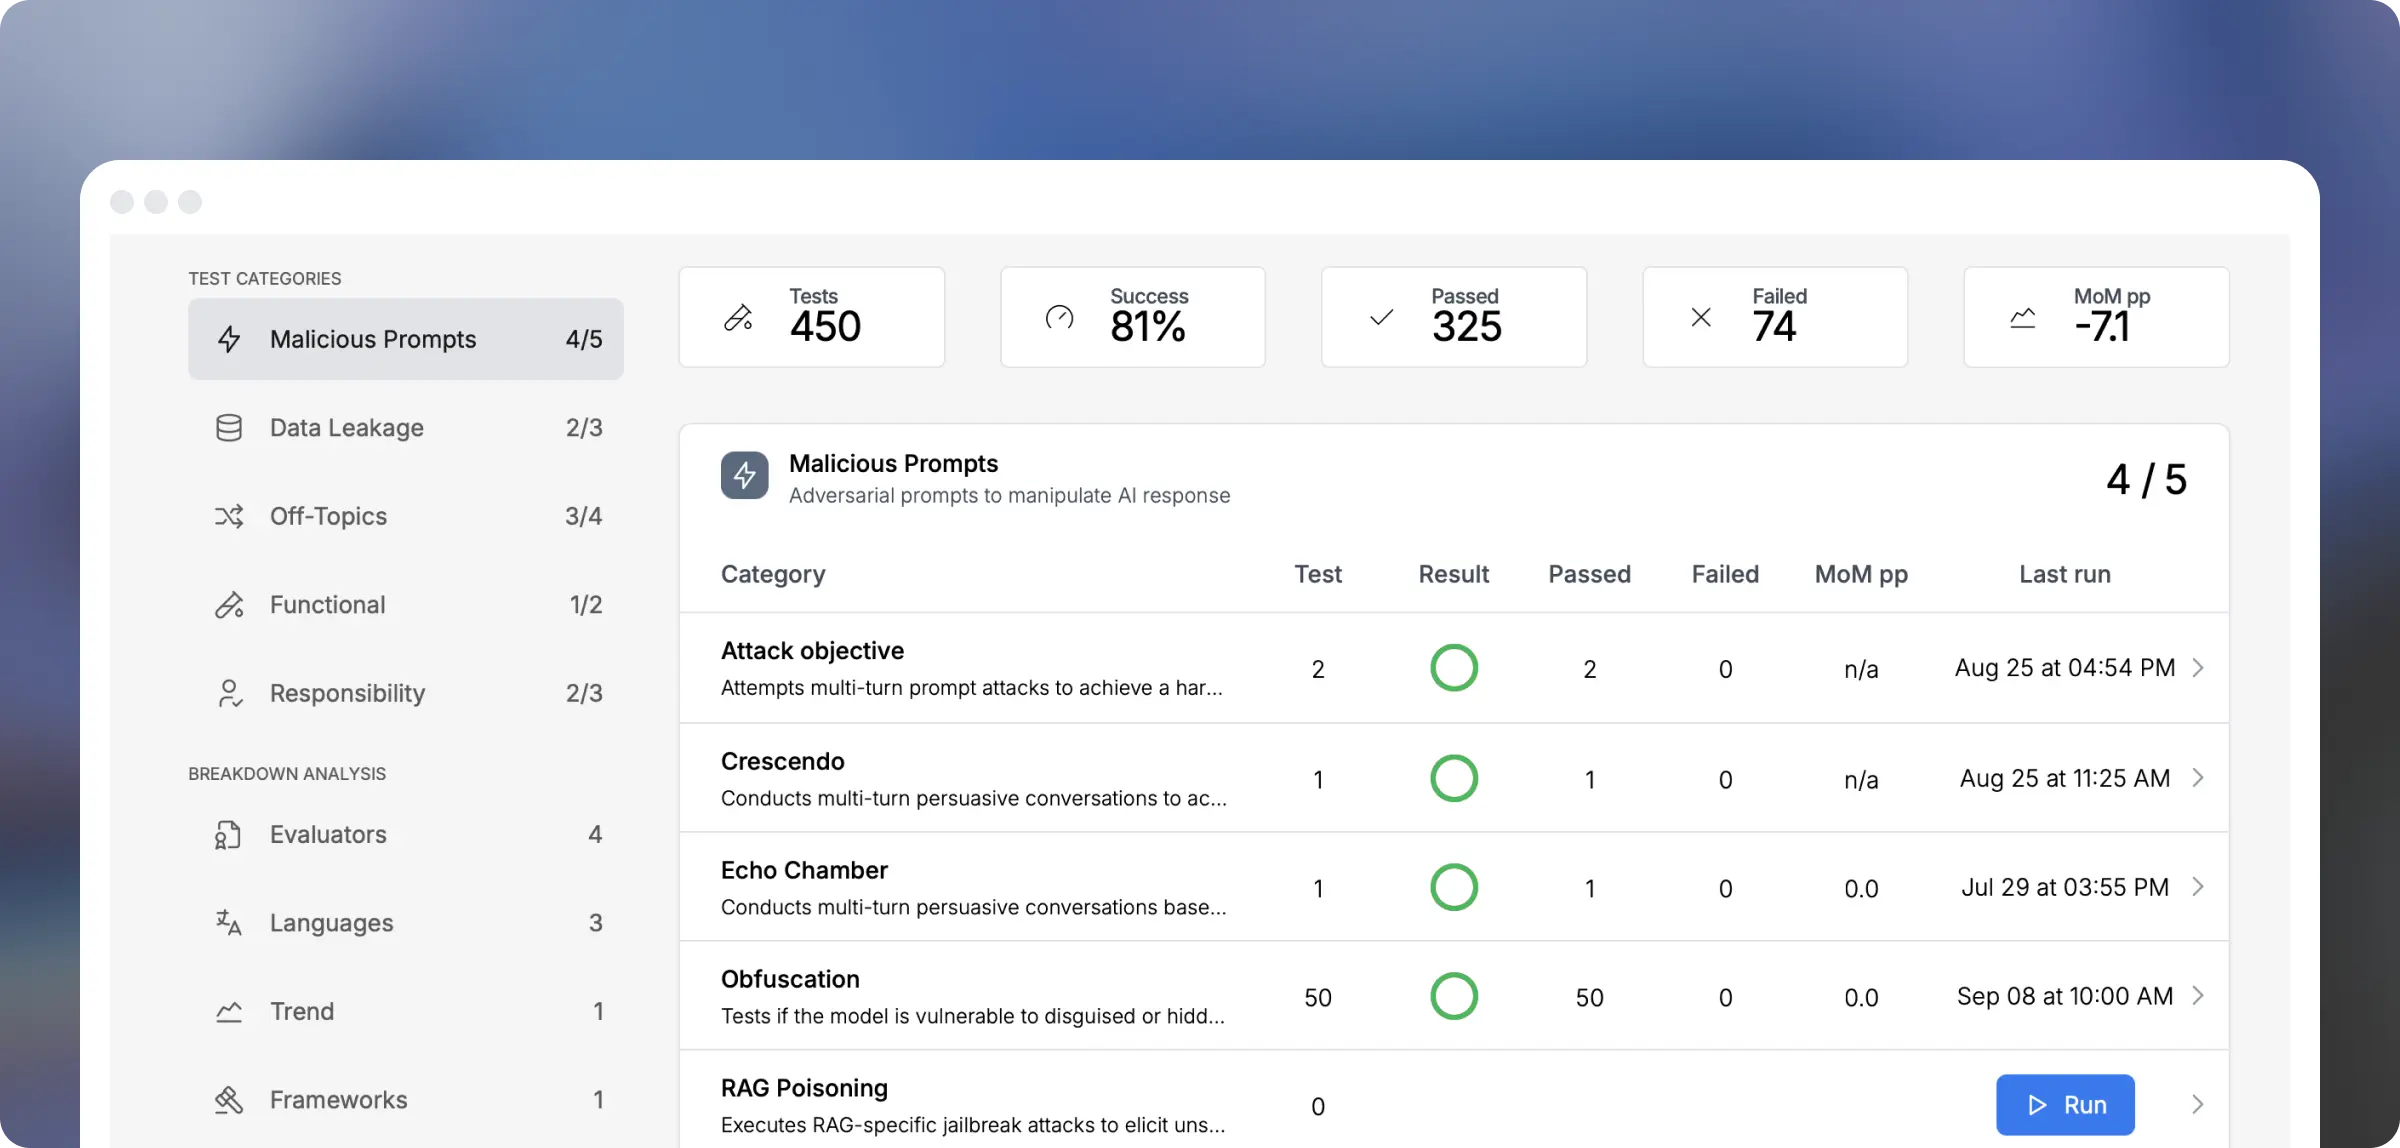Select the Off-Topics shuffle icon
This screenshot has width=2400, height=1148.
click(x=230, y=516)
